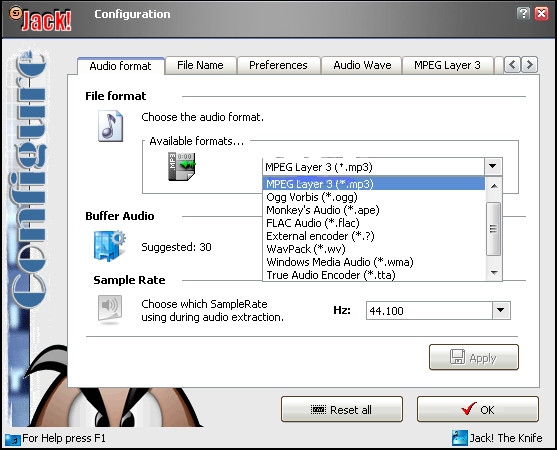The height and width of the screenshot is (450, 557).
Task: Click the Reset all button
Action: (342, 410)
